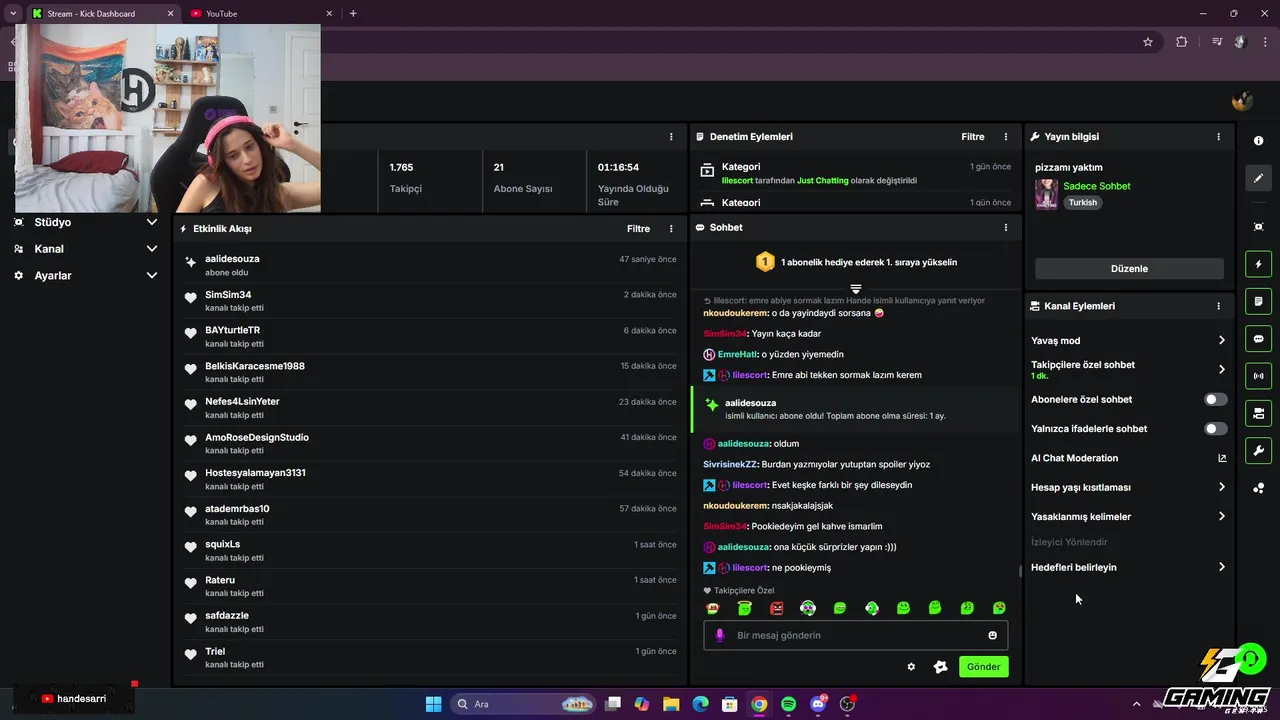
Task: Toggle Abonelere özel sohbet switch
Action: (x=1215, y=400)
